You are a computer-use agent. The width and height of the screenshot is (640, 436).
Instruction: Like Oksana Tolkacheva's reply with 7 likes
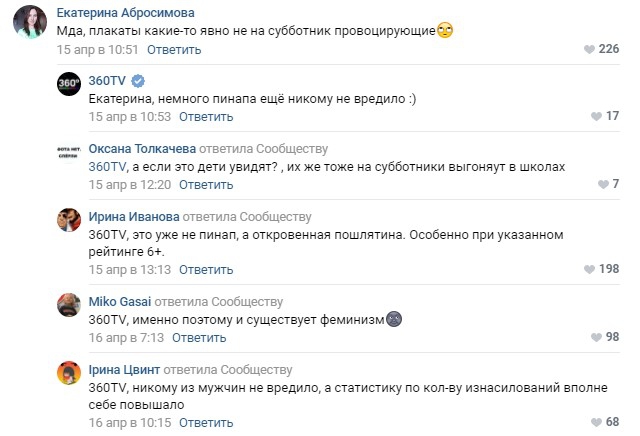click(x=603, y=185)
